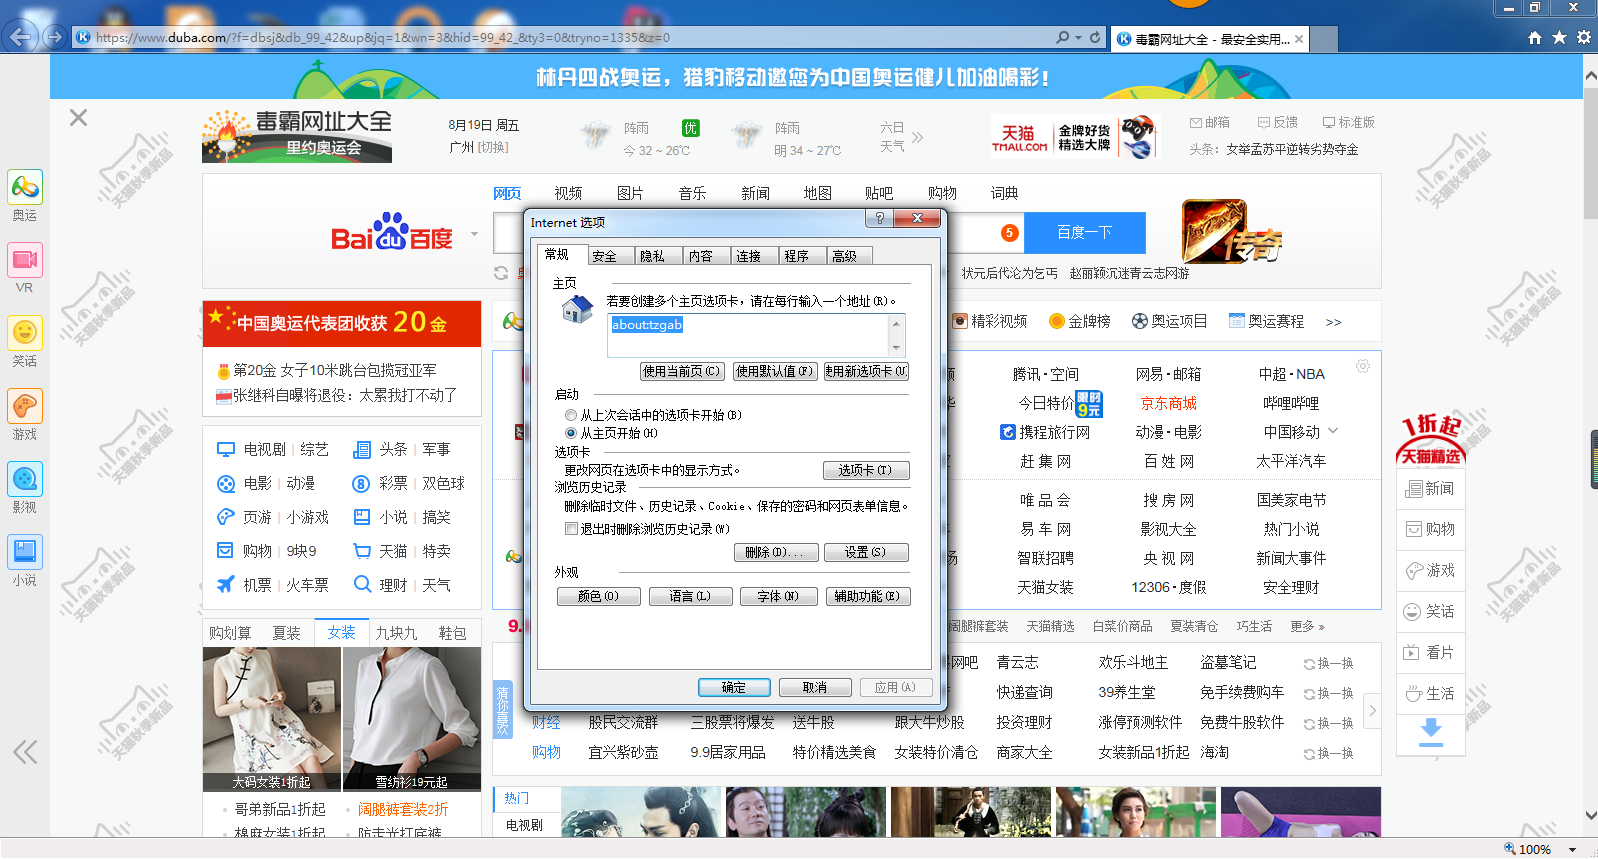Expand the Baidu search engine dropdown arrow

click(474, 234)
